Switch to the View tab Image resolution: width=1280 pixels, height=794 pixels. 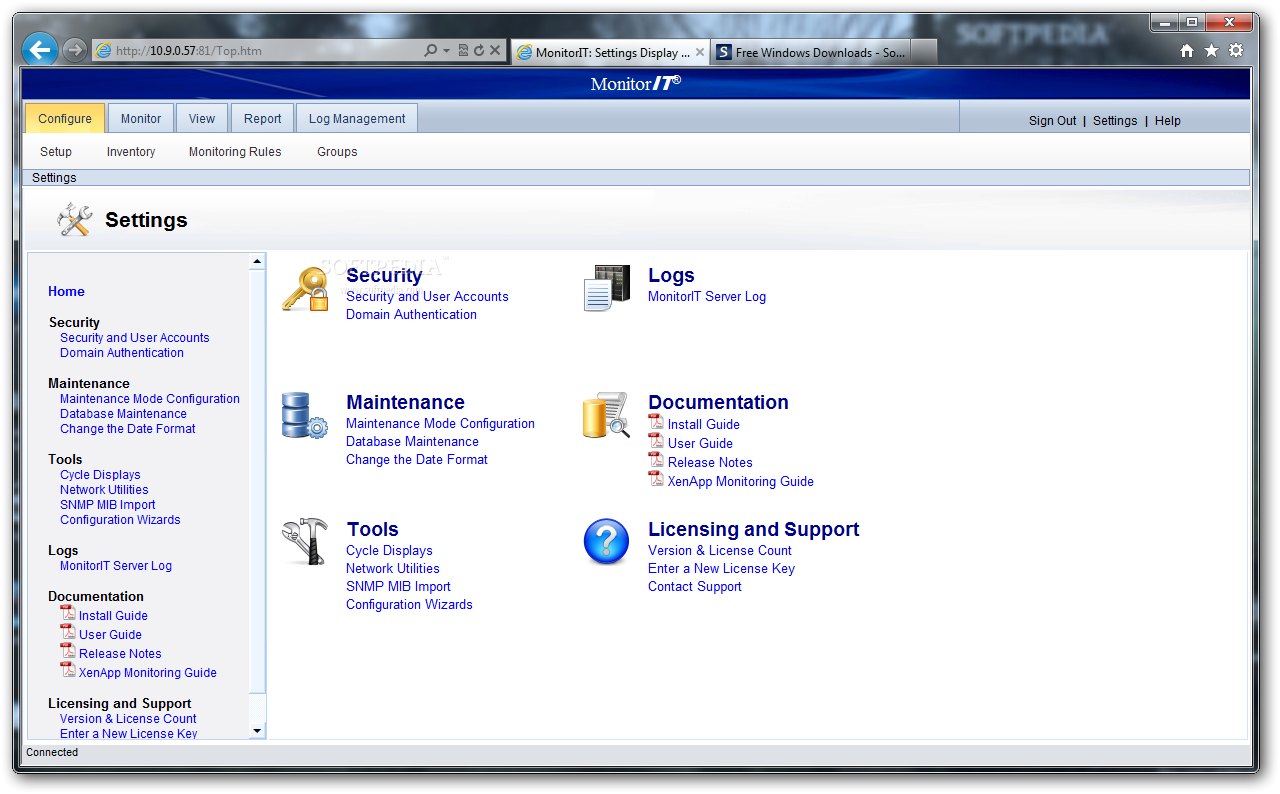tap(202, 118)
